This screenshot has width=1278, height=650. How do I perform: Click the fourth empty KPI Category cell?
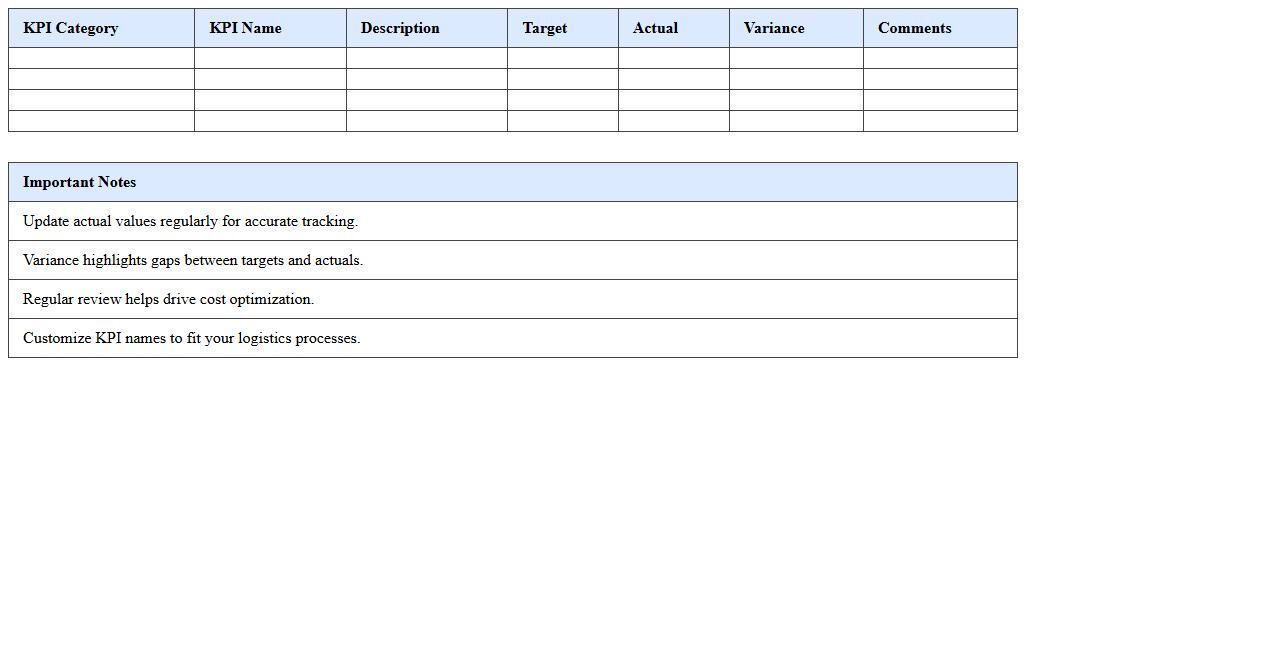[100, 121]
